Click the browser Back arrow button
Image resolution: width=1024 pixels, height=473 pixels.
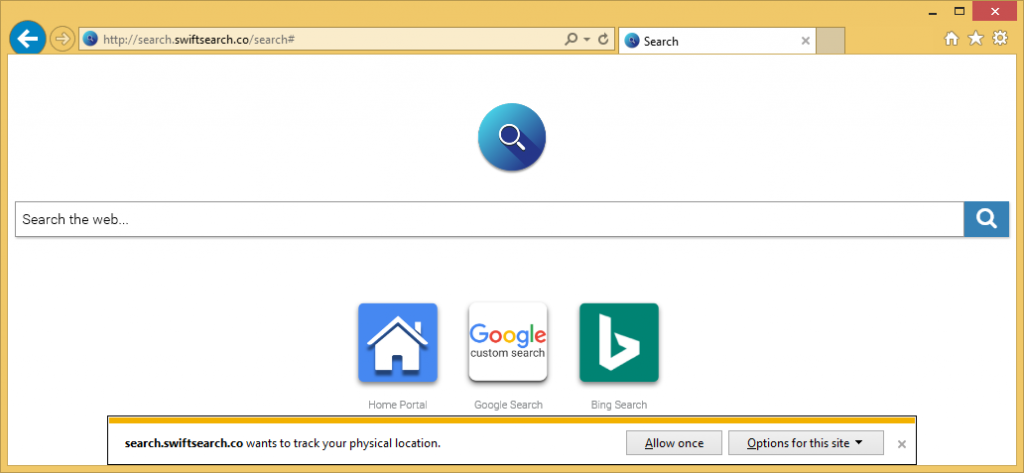point(27,39)
